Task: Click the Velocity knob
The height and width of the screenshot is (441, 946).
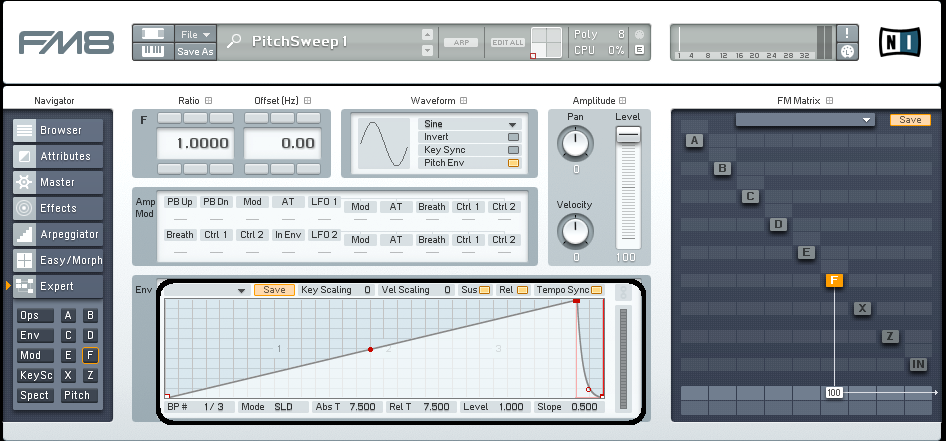Action: tap(576, 232)
